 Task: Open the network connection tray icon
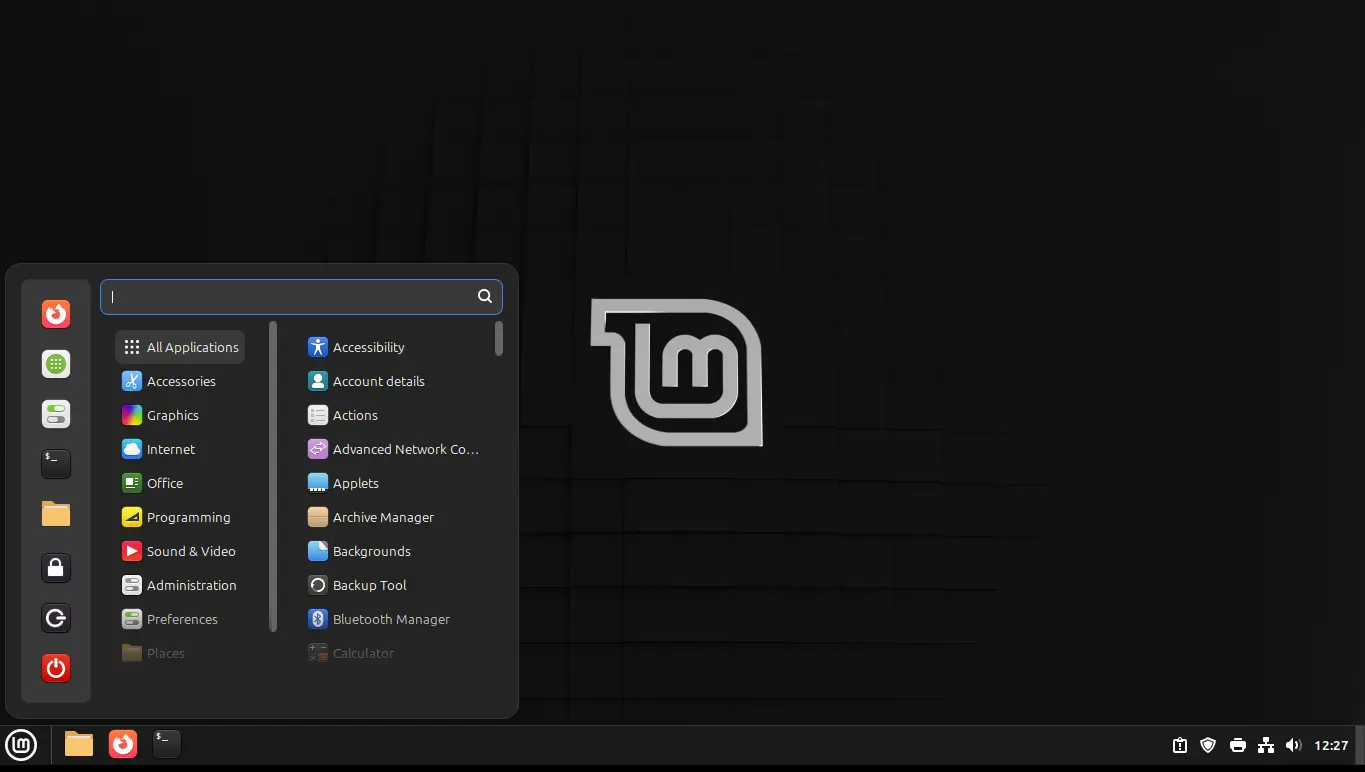point(1266,745)
